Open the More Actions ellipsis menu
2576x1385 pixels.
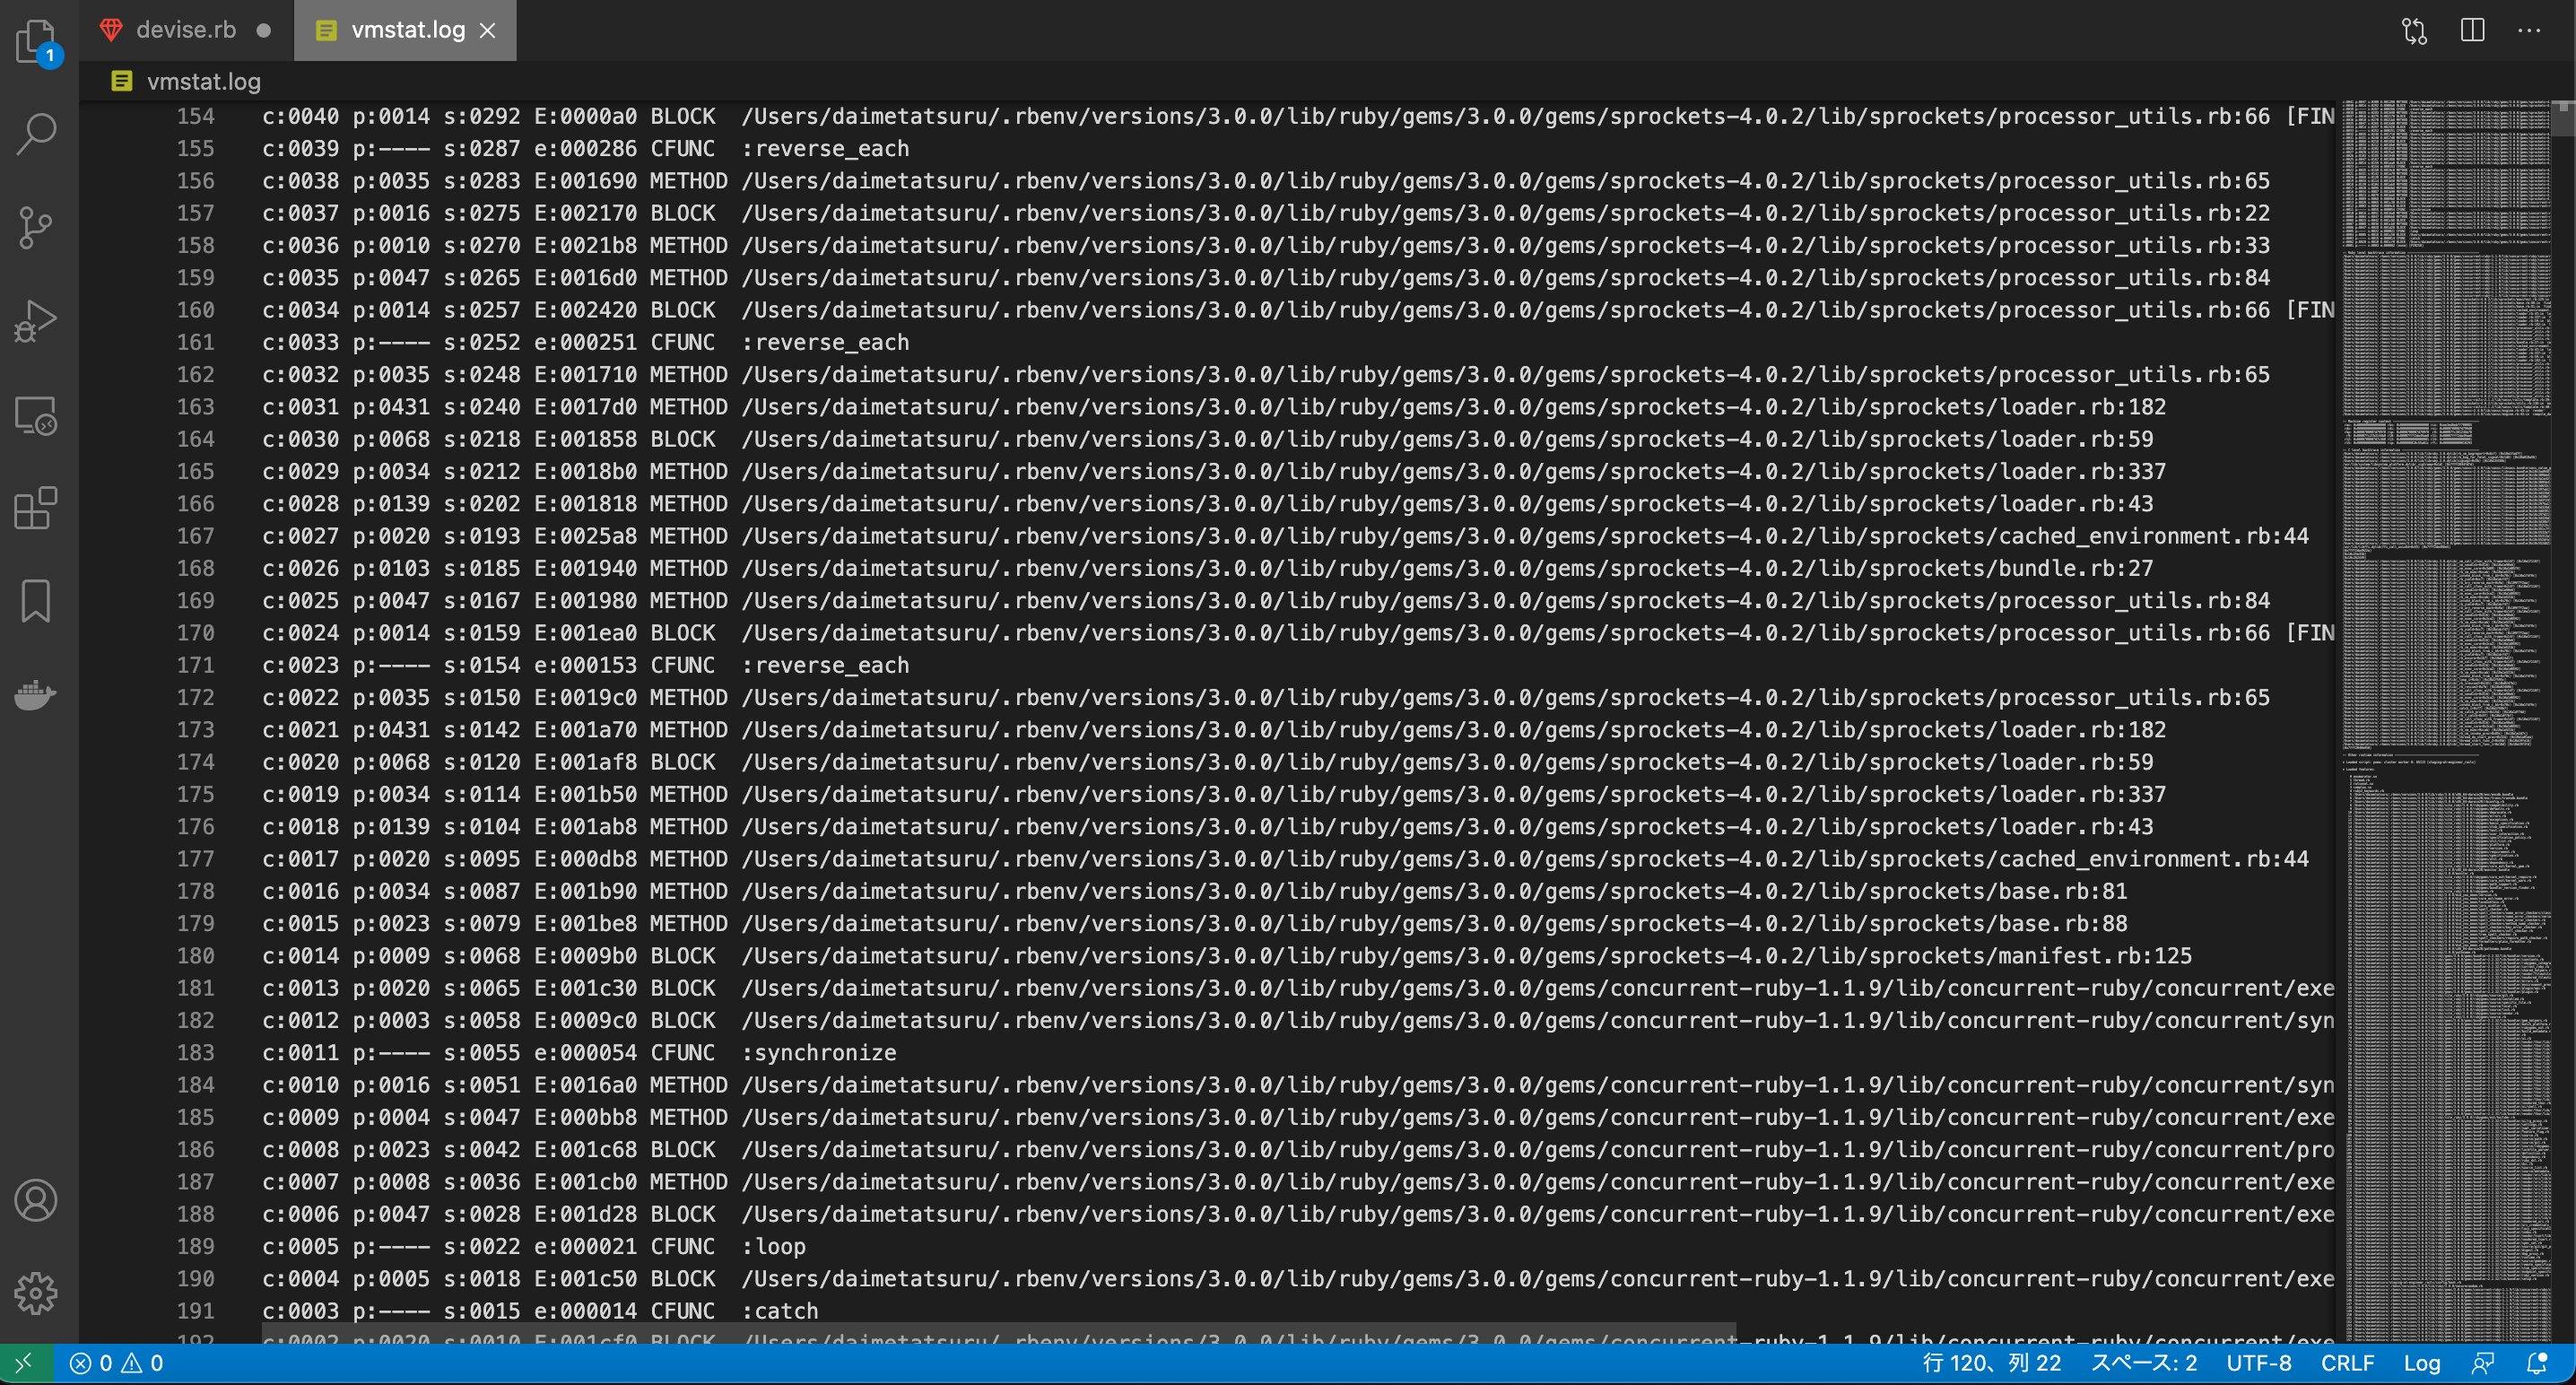pyautogui.click(x=2529, y=30)
